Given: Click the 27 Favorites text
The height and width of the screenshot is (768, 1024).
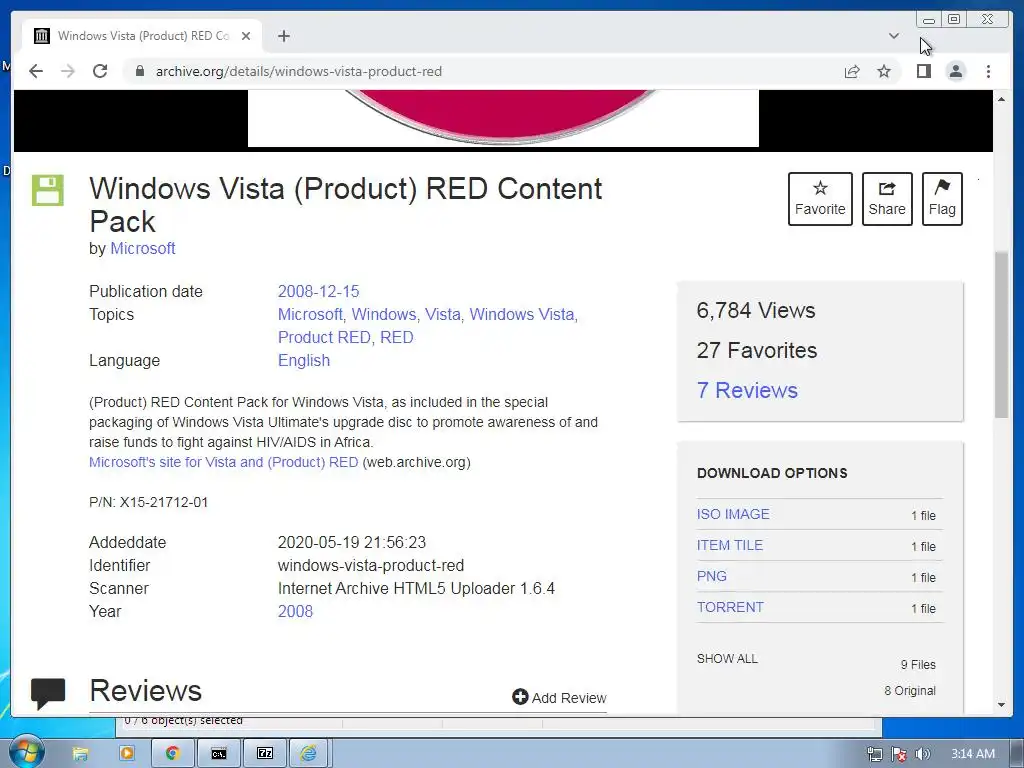Looking at the screenshot, I should pos(756,350).
